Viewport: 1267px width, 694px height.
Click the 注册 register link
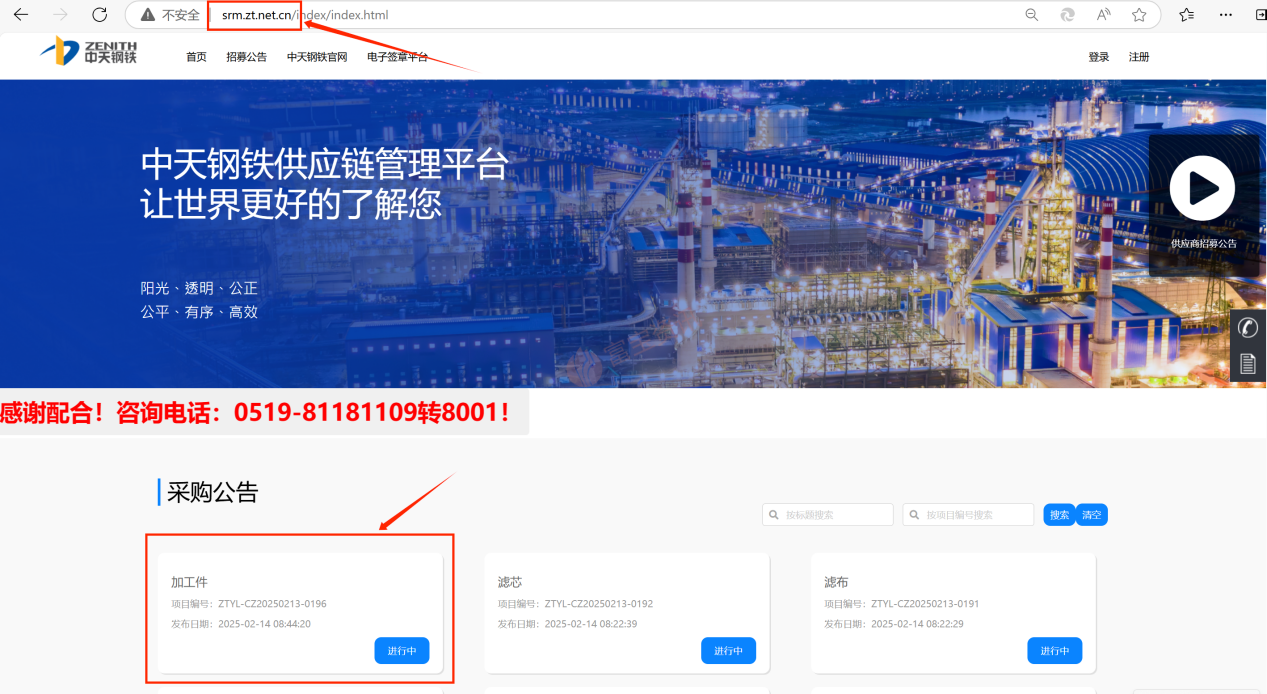[1139, 57]
